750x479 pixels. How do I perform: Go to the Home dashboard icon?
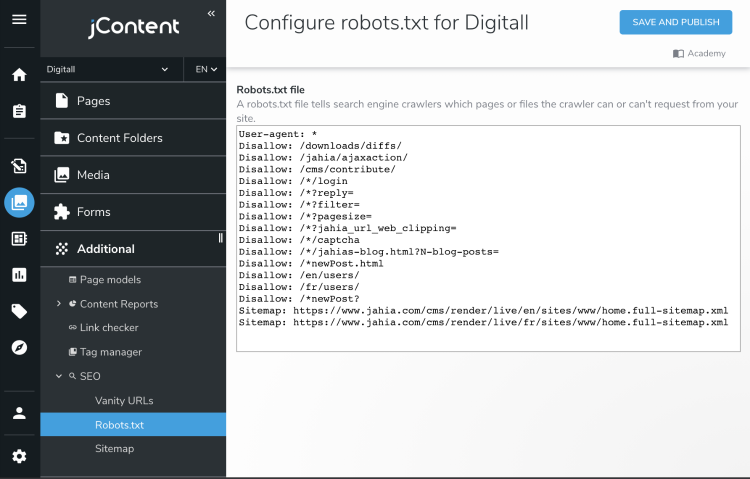(x=19, y=75)
